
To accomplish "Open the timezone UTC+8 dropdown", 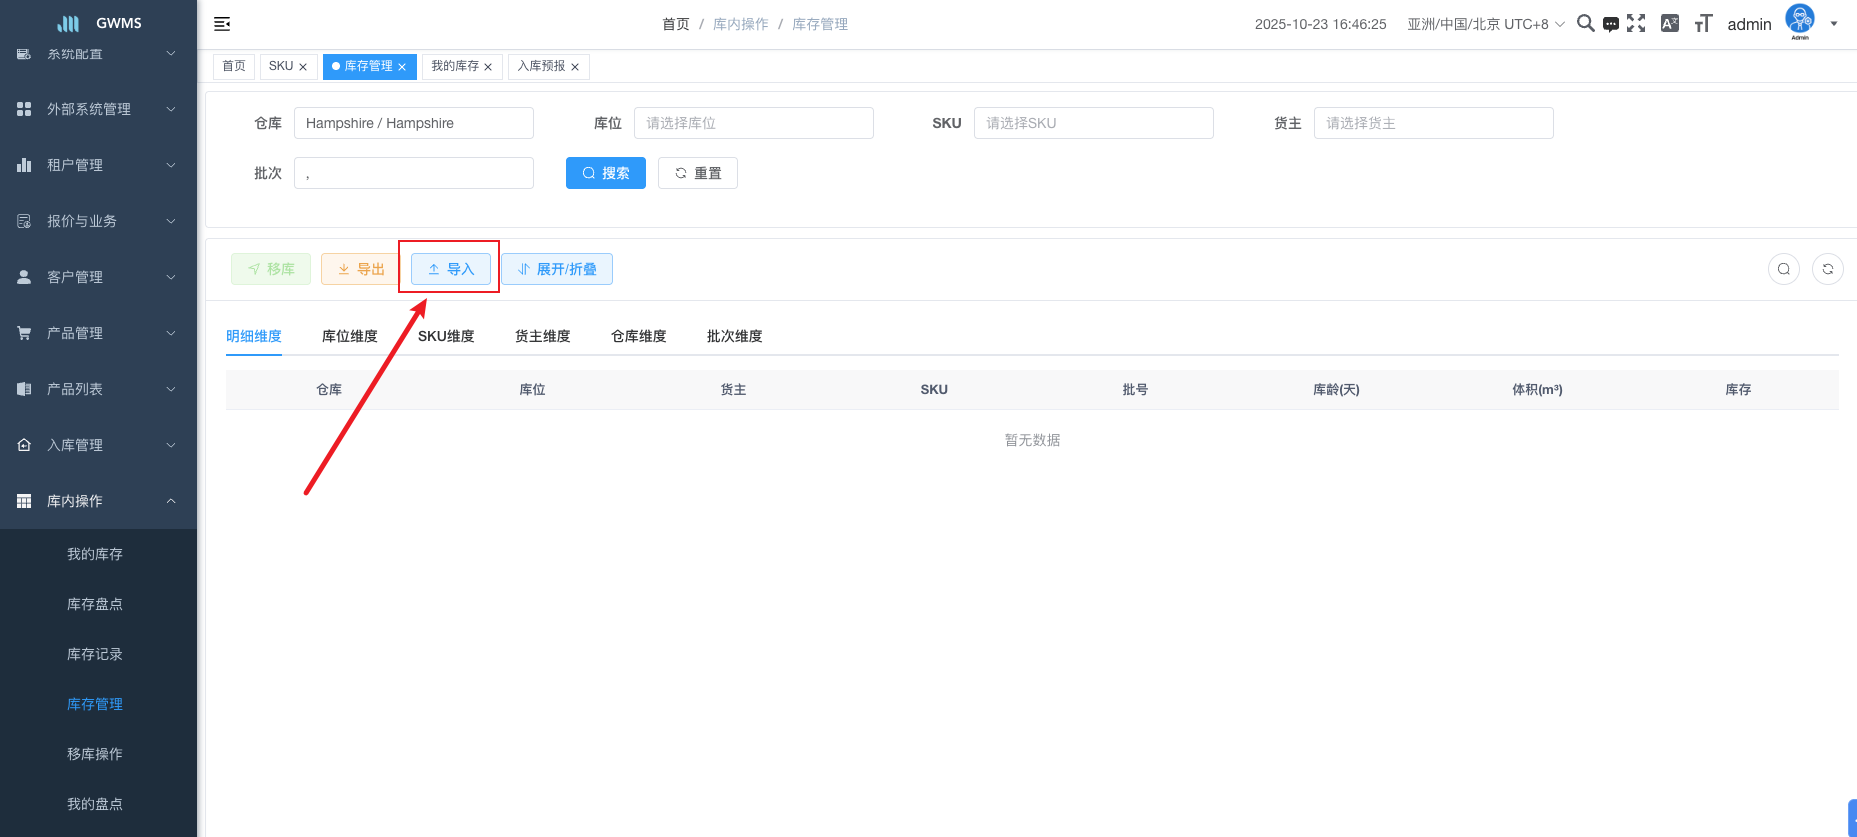I will pyautogui.click(x=1486, y=24).
